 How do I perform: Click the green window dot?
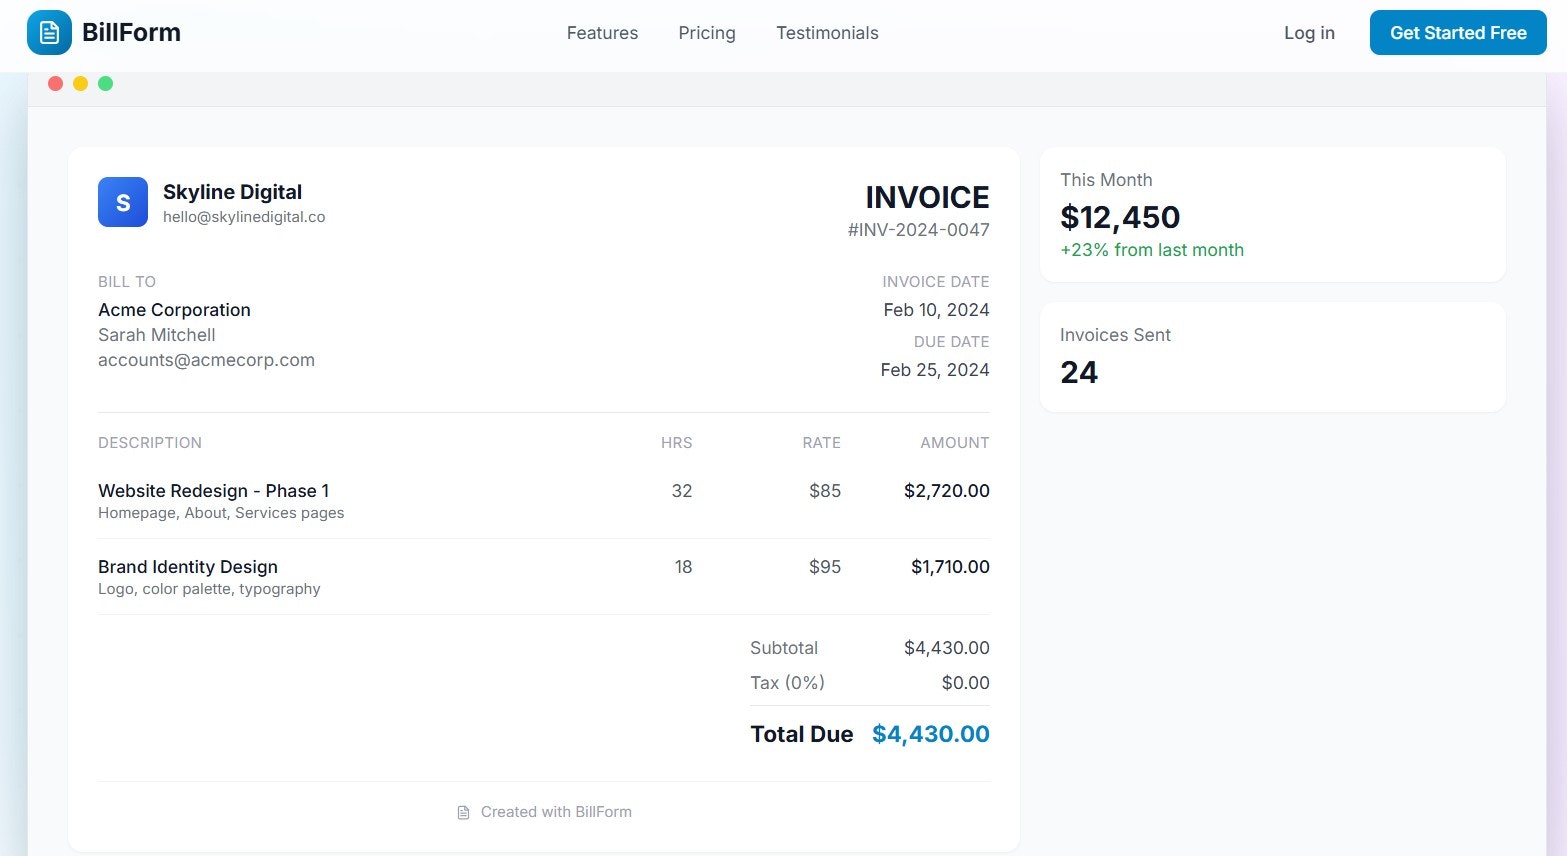(x=105, y=84)
